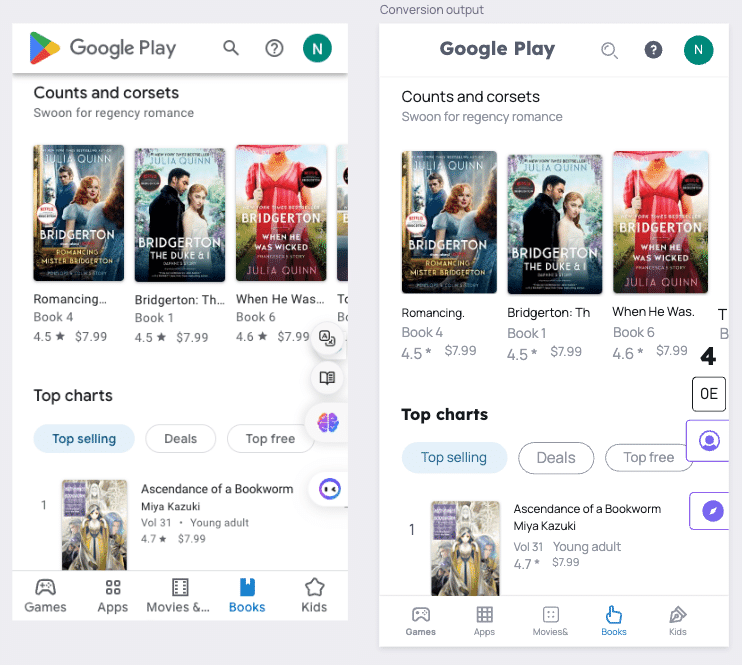Open The Duke & I cover in left screen
This screenshot has width=742, height=665.
[x=180, y=215]
